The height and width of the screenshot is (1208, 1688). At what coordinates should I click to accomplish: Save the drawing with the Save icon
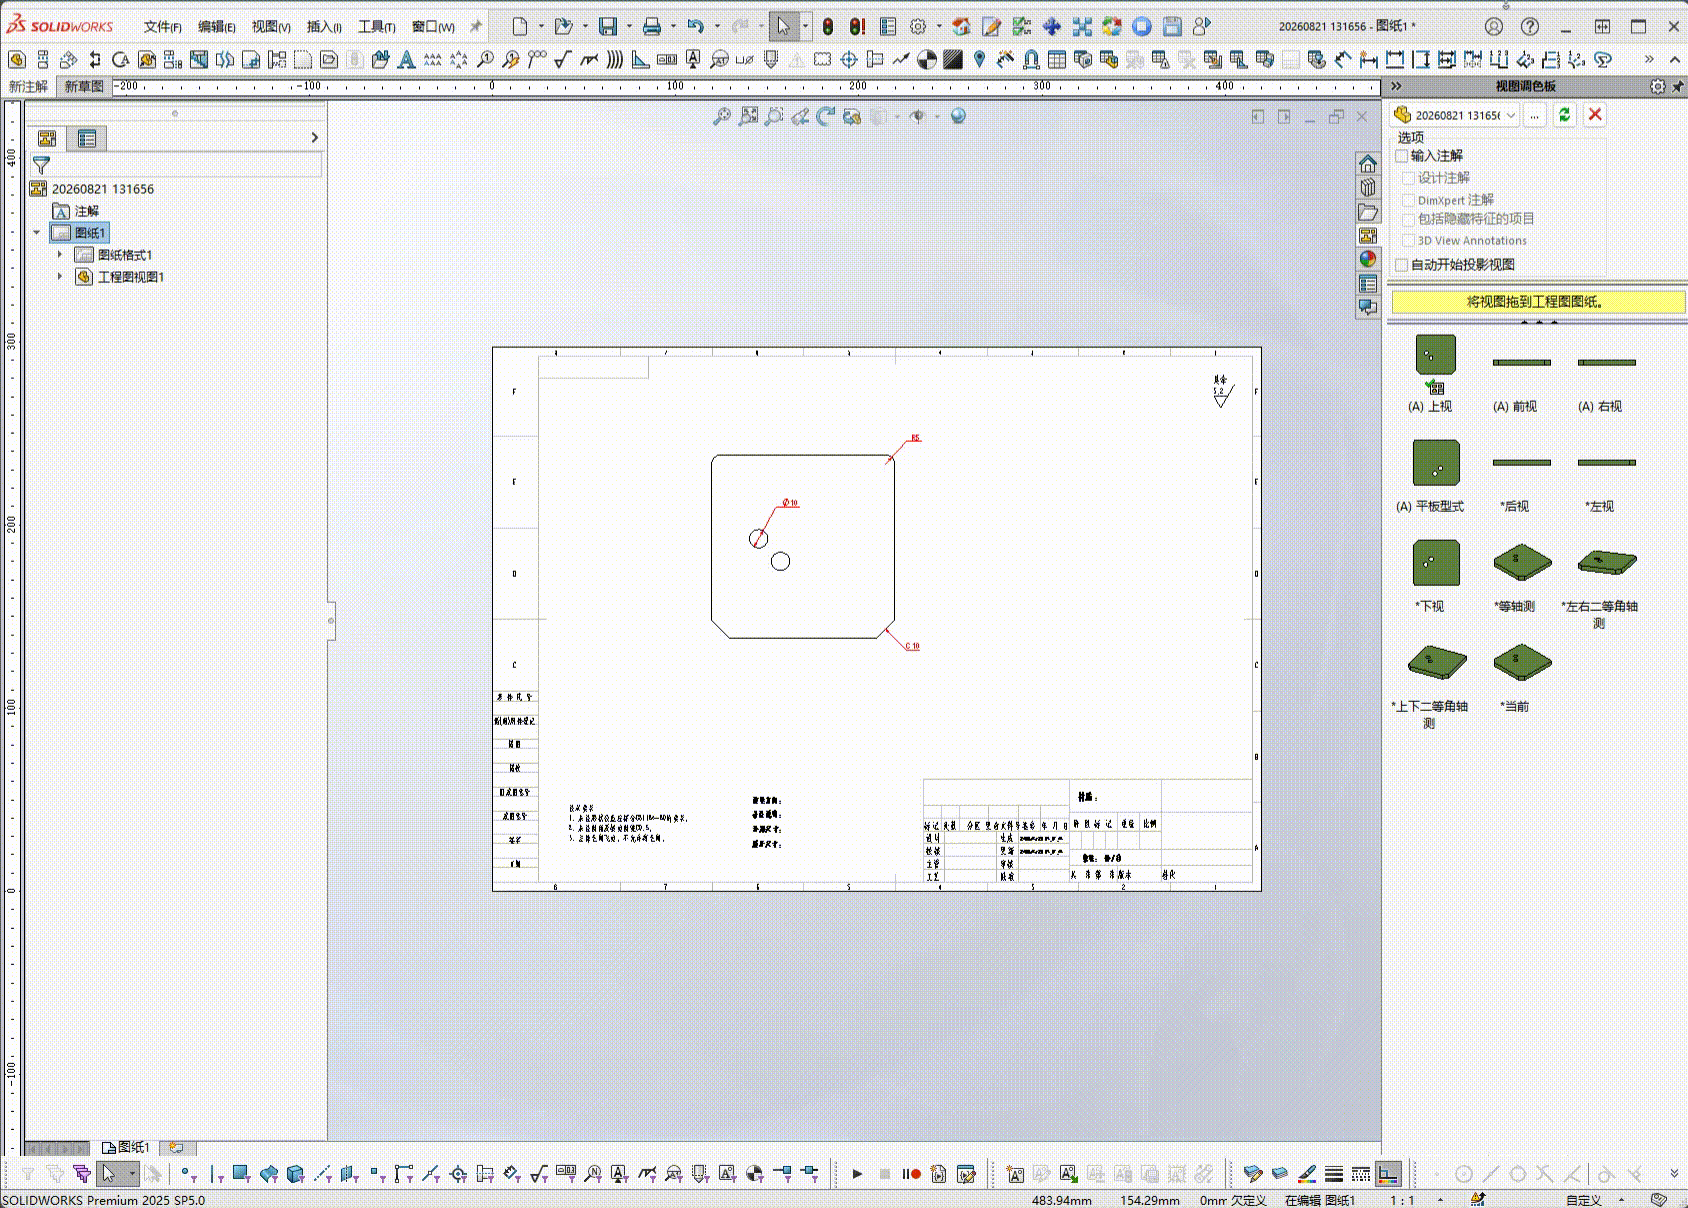(x=608, y=27)
